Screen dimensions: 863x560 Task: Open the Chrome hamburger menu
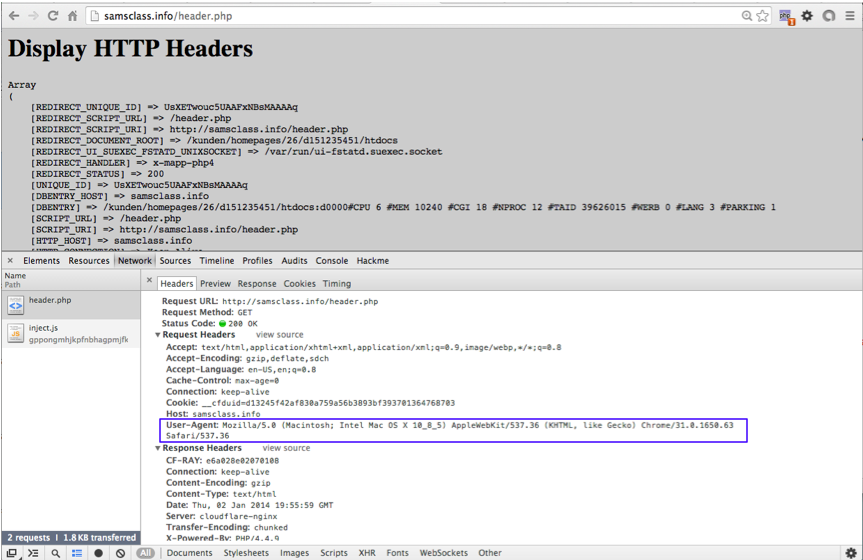click(x=850, y=16)
